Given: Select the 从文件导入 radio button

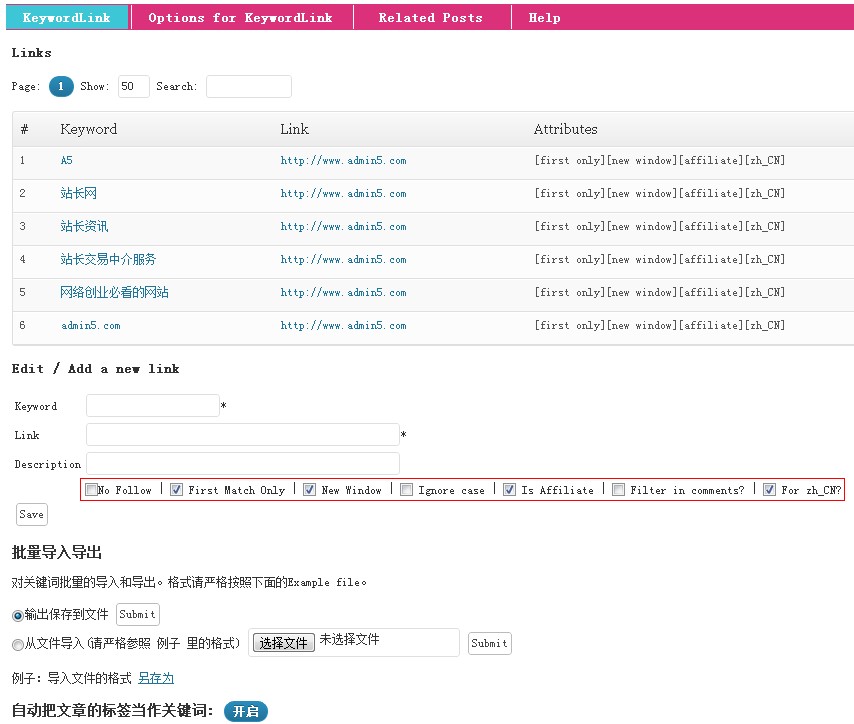Looking at the screenshot, I should point(18,644).
